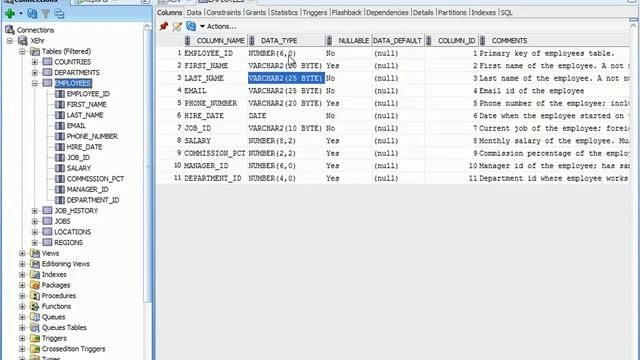Image resolution: width=640 pixels, height=360 pixels.
Task: Expand the COUNTRIES table node
Action: (35, 62)
